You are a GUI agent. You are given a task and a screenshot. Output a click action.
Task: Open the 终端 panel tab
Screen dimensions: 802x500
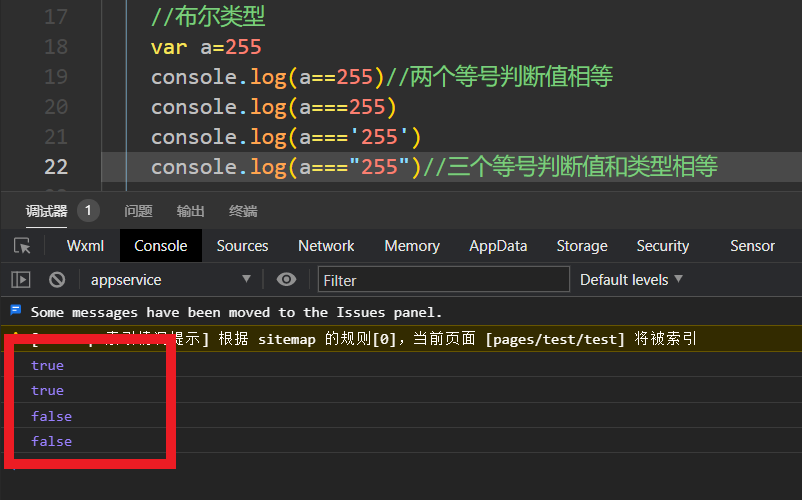(243, 211)
